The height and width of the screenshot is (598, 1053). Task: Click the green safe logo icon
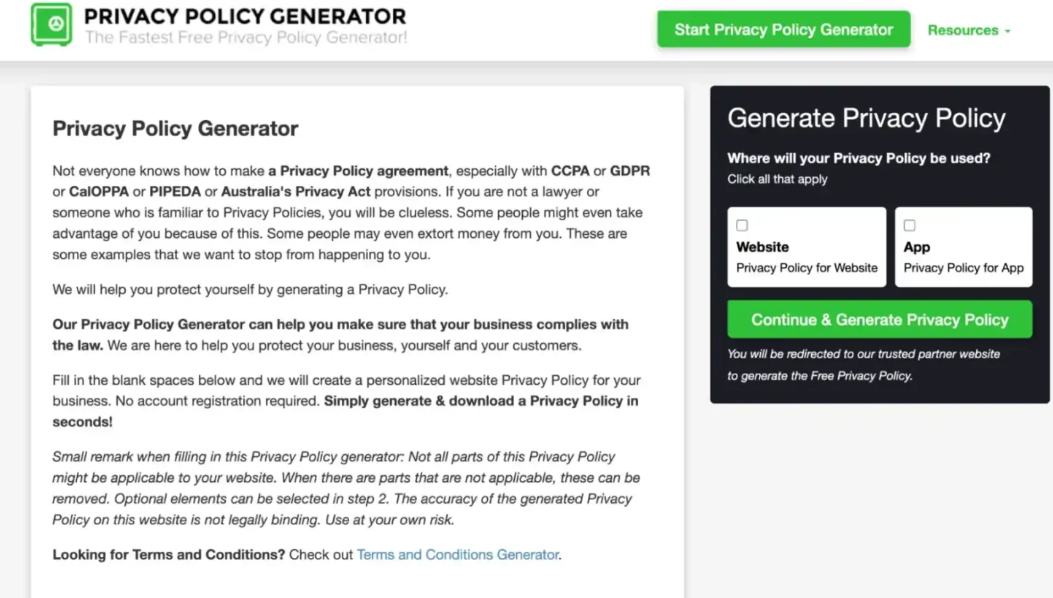[x=51, y=25]
